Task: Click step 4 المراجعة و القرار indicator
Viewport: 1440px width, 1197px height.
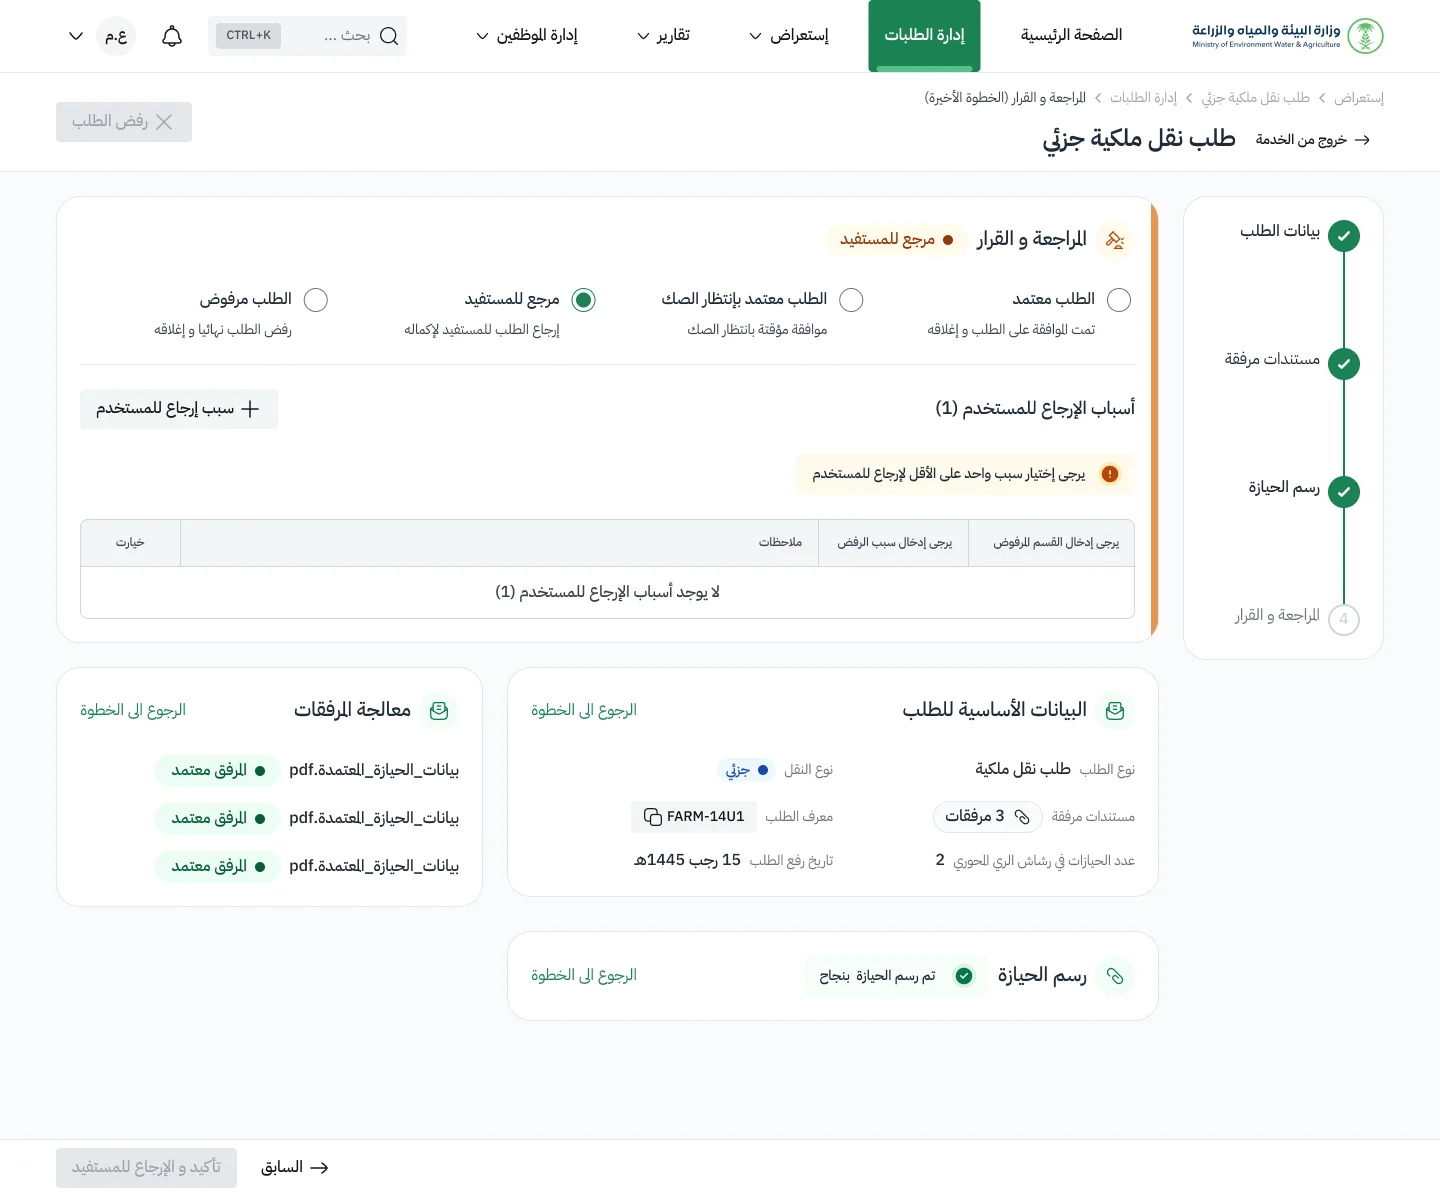Action: pyautogui.click(x=1344, y=619)
